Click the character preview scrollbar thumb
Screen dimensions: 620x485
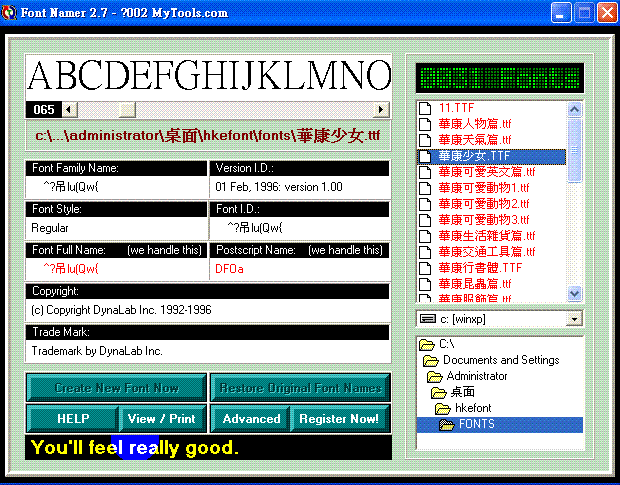(127, 109)
